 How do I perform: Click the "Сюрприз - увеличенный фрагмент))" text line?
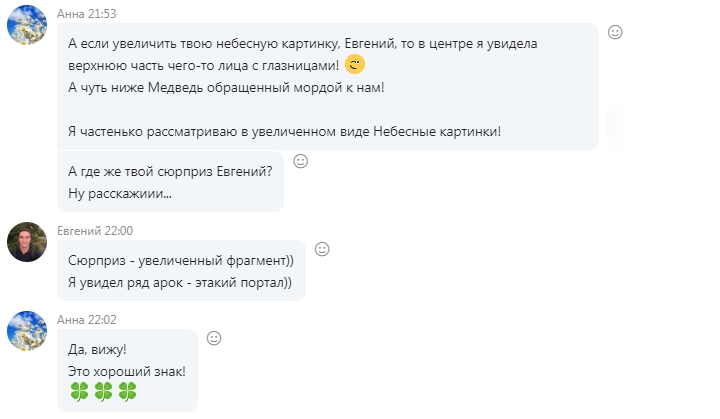point(180,259)
